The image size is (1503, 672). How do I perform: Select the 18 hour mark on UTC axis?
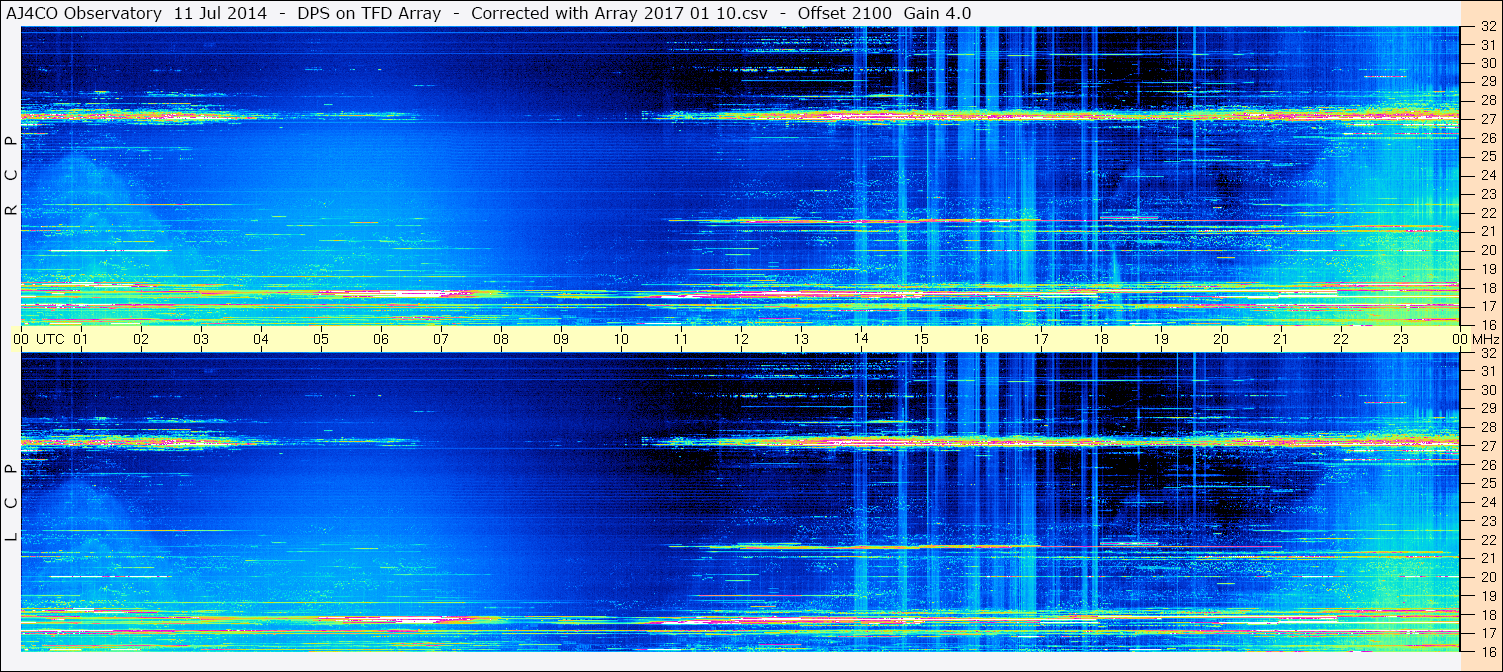click(1101, 339)
